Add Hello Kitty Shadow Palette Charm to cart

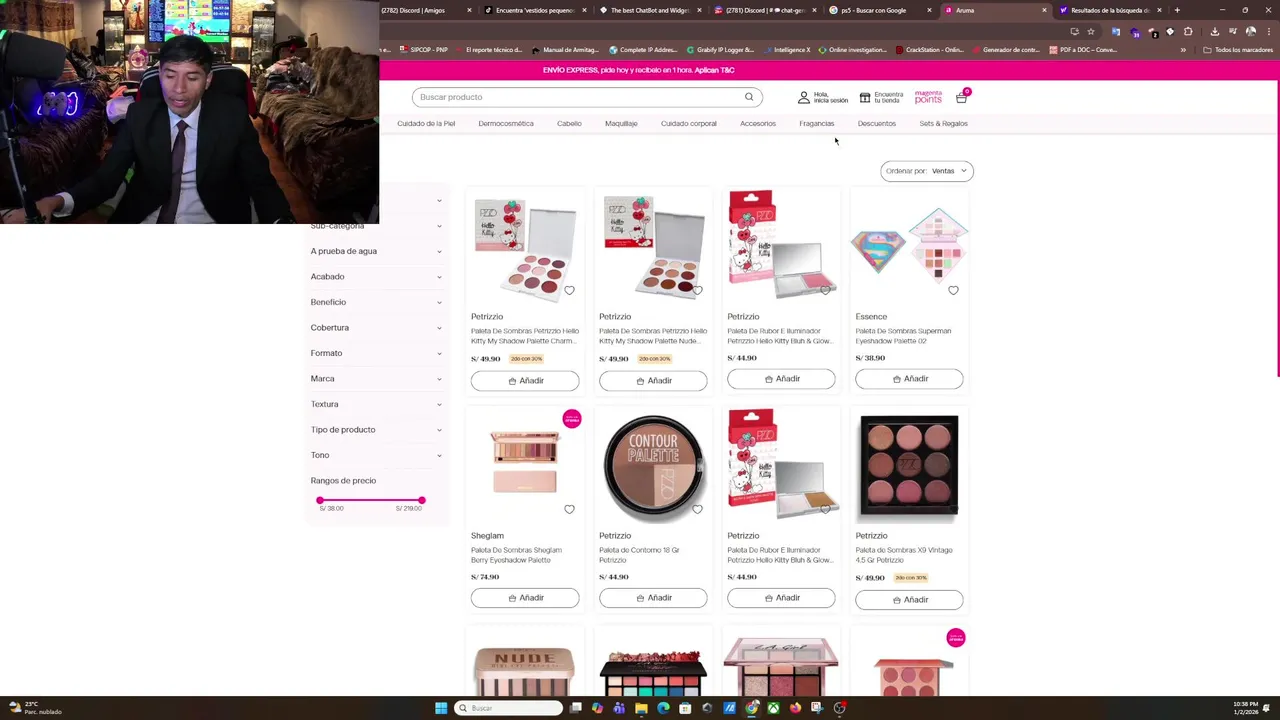coord(525,380)
